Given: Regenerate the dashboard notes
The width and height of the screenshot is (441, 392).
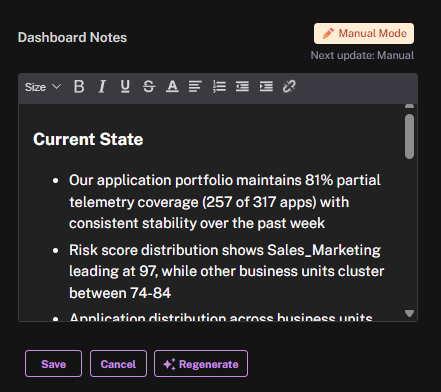Looking at the screenshot, I should point(201,364).
